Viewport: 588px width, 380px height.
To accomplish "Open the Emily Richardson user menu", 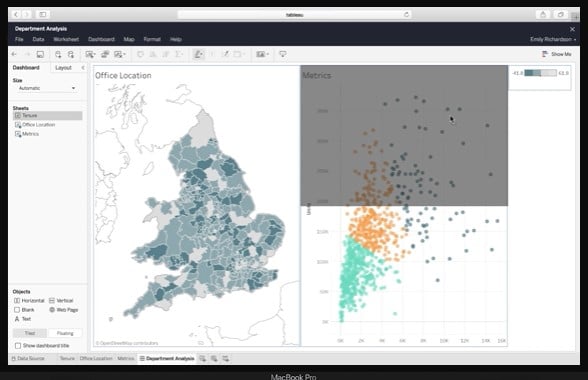I will [553, 39].
